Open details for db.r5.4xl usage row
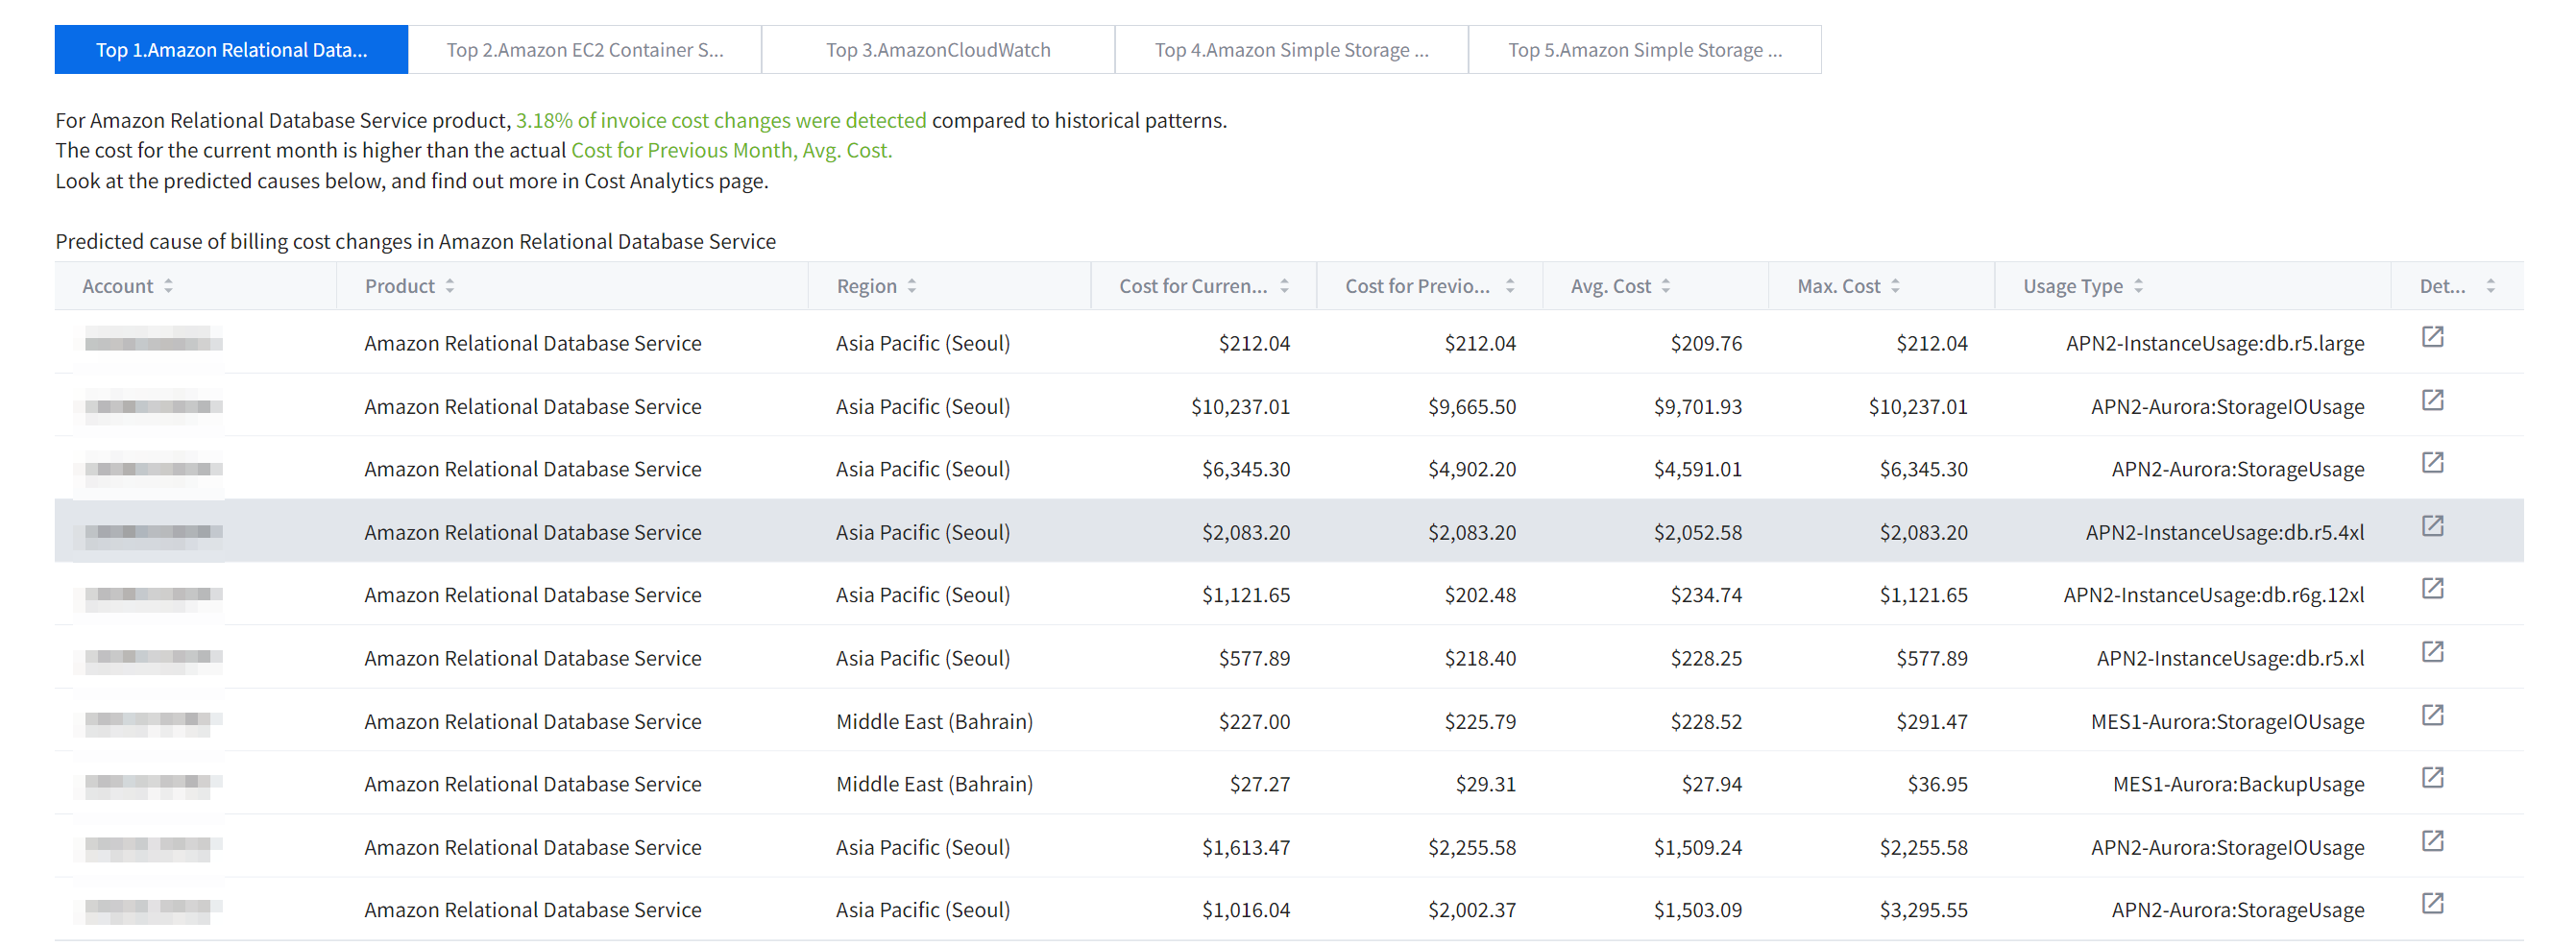Screen dimensions: 2576x946 [2432, 526]
